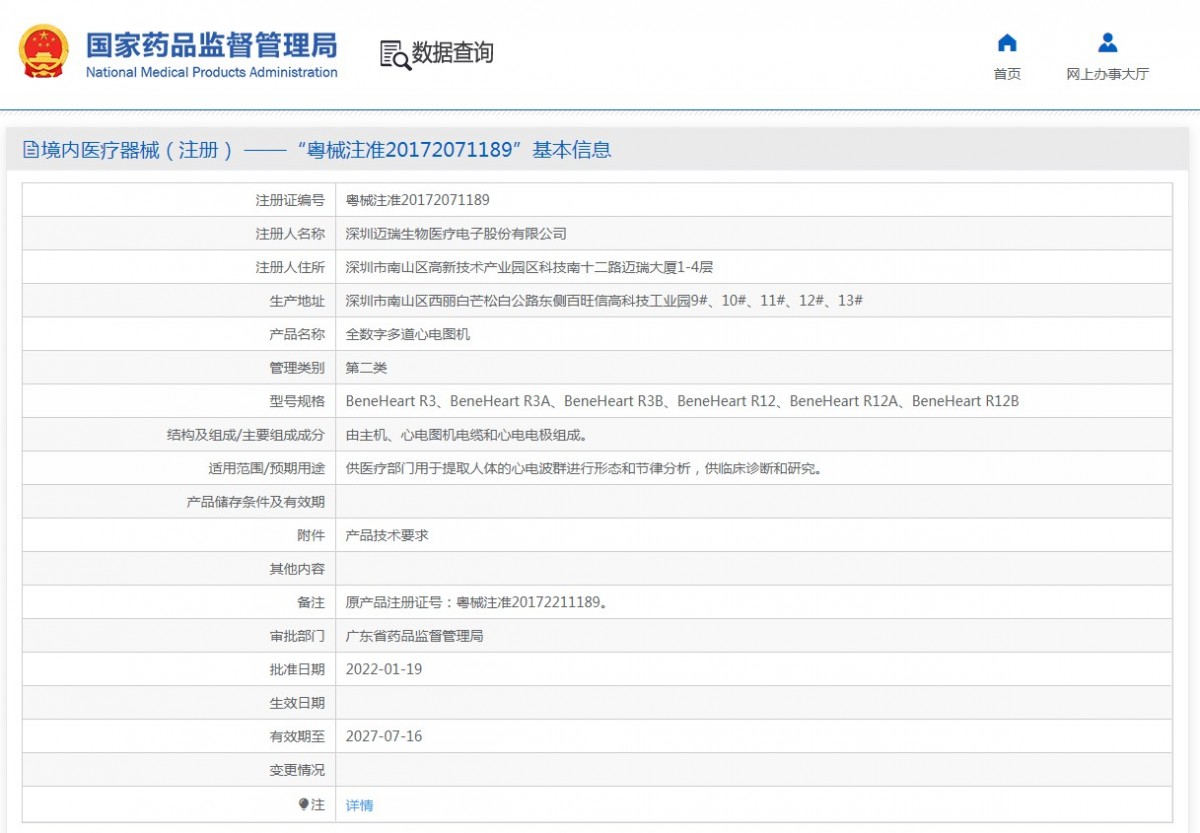
Task: Click the 变更情况 row label
Action: 297,770
